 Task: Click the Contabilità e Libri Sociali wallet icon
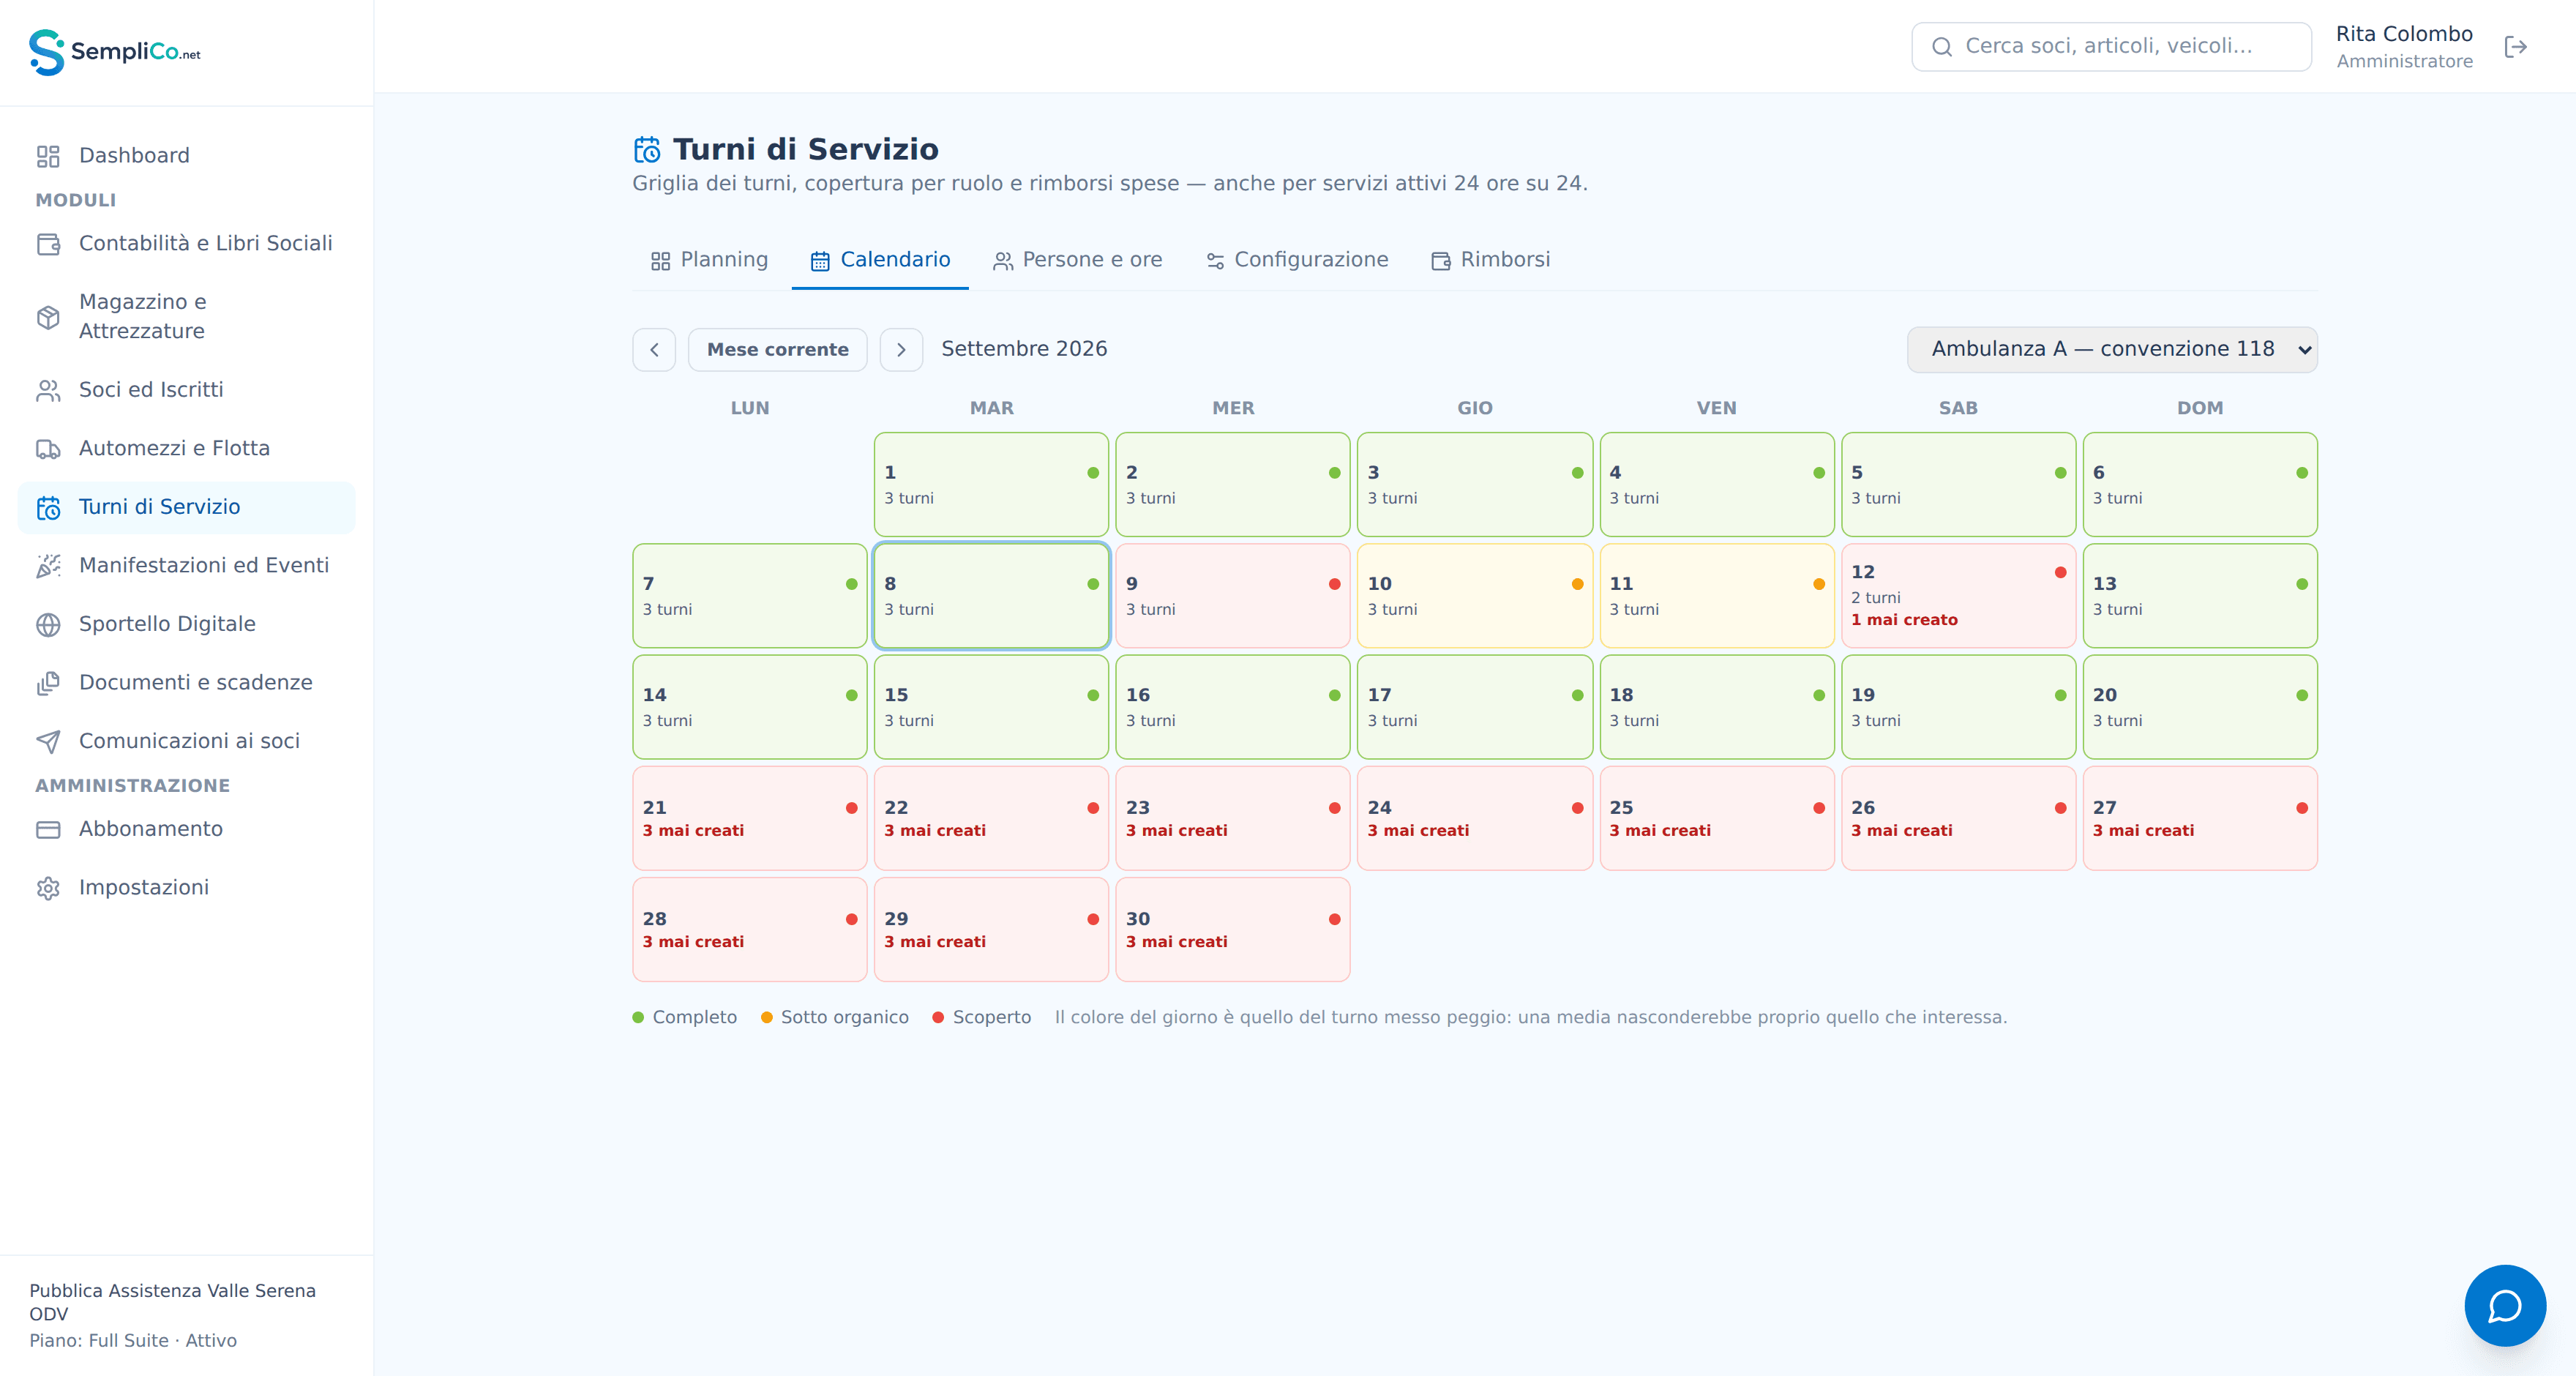click(x=48, y=244)
